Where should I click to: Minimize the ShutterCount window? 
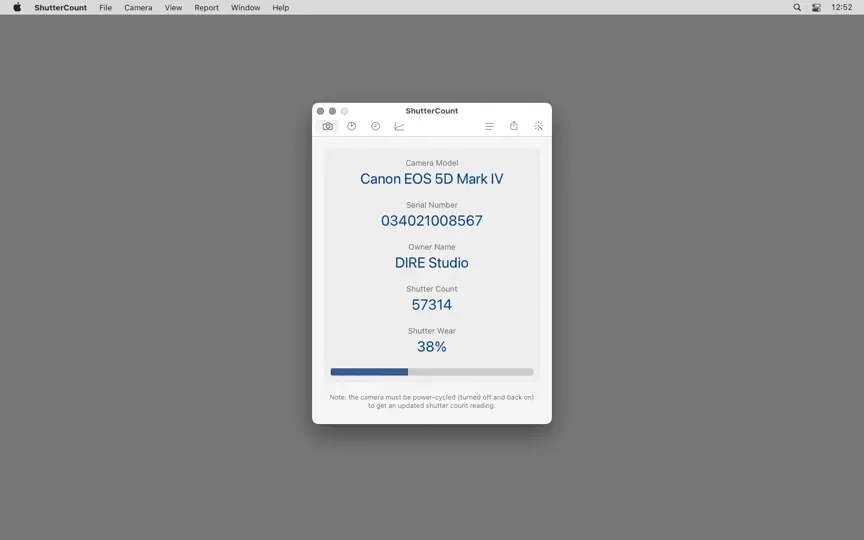tap(332, 111)
